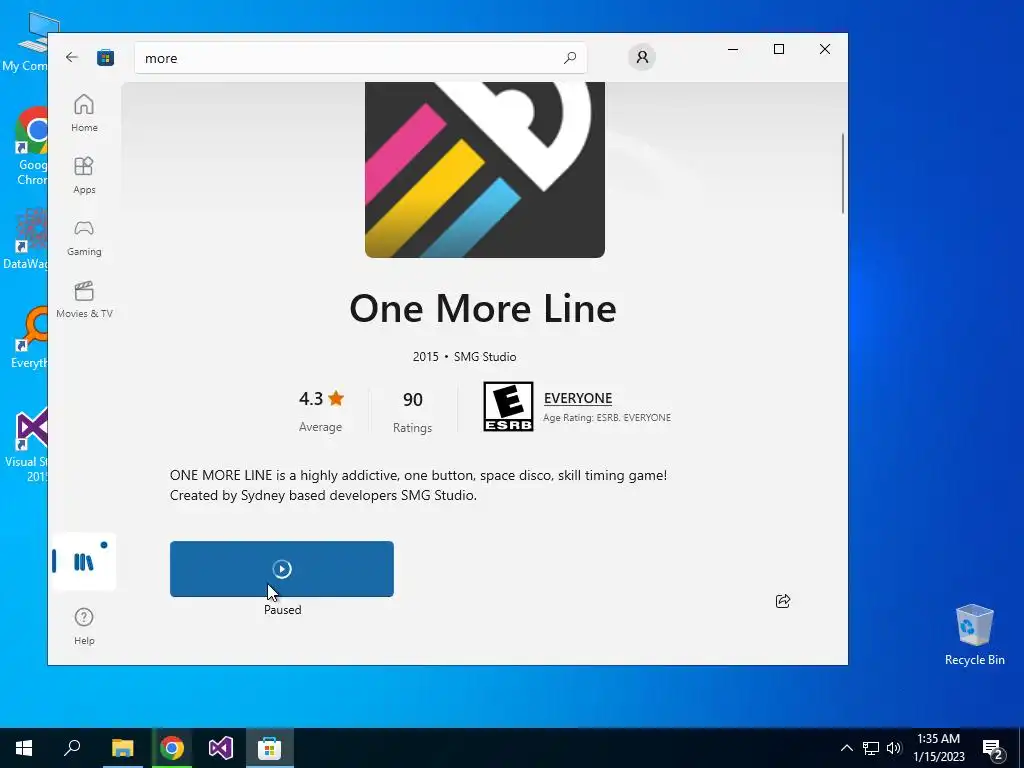Screen dimensions: 1024x768
Task: Click the ESRB rating badge
Action: [x=508, y=406]
